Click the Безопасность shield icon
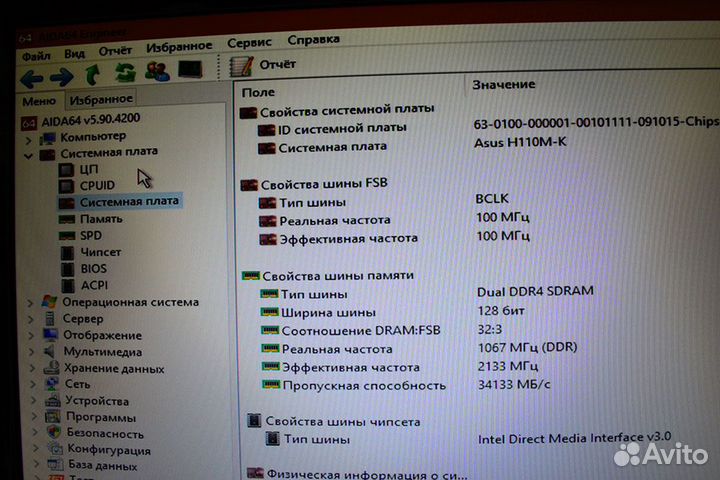This screenshot has width=720, height=480. point(54,432)
